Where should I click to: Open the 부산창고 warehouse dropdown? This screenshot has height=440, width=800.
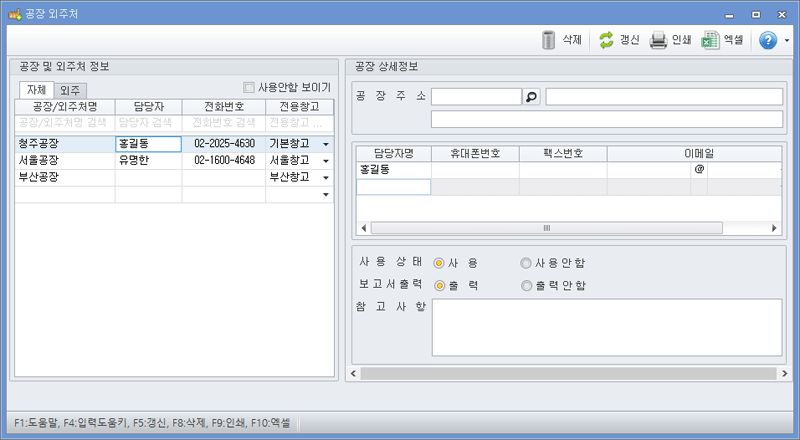pyautogui.click(x=325, y=178)
